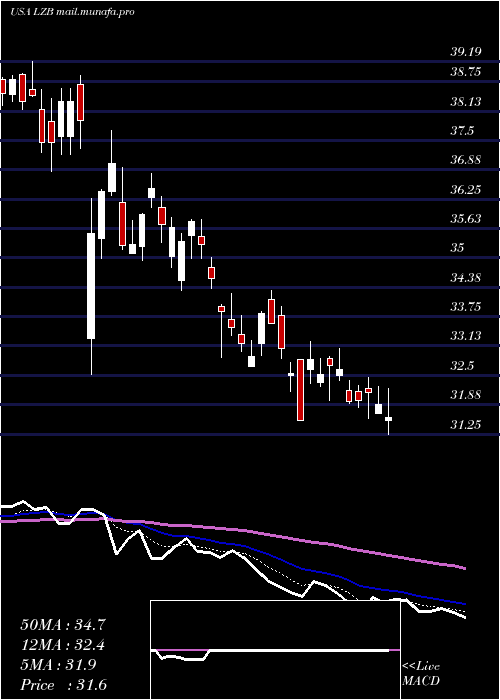Click the '50MA : 34.7' readout
Viewport: 500px width, 700px height.
[x=63, y=625]
